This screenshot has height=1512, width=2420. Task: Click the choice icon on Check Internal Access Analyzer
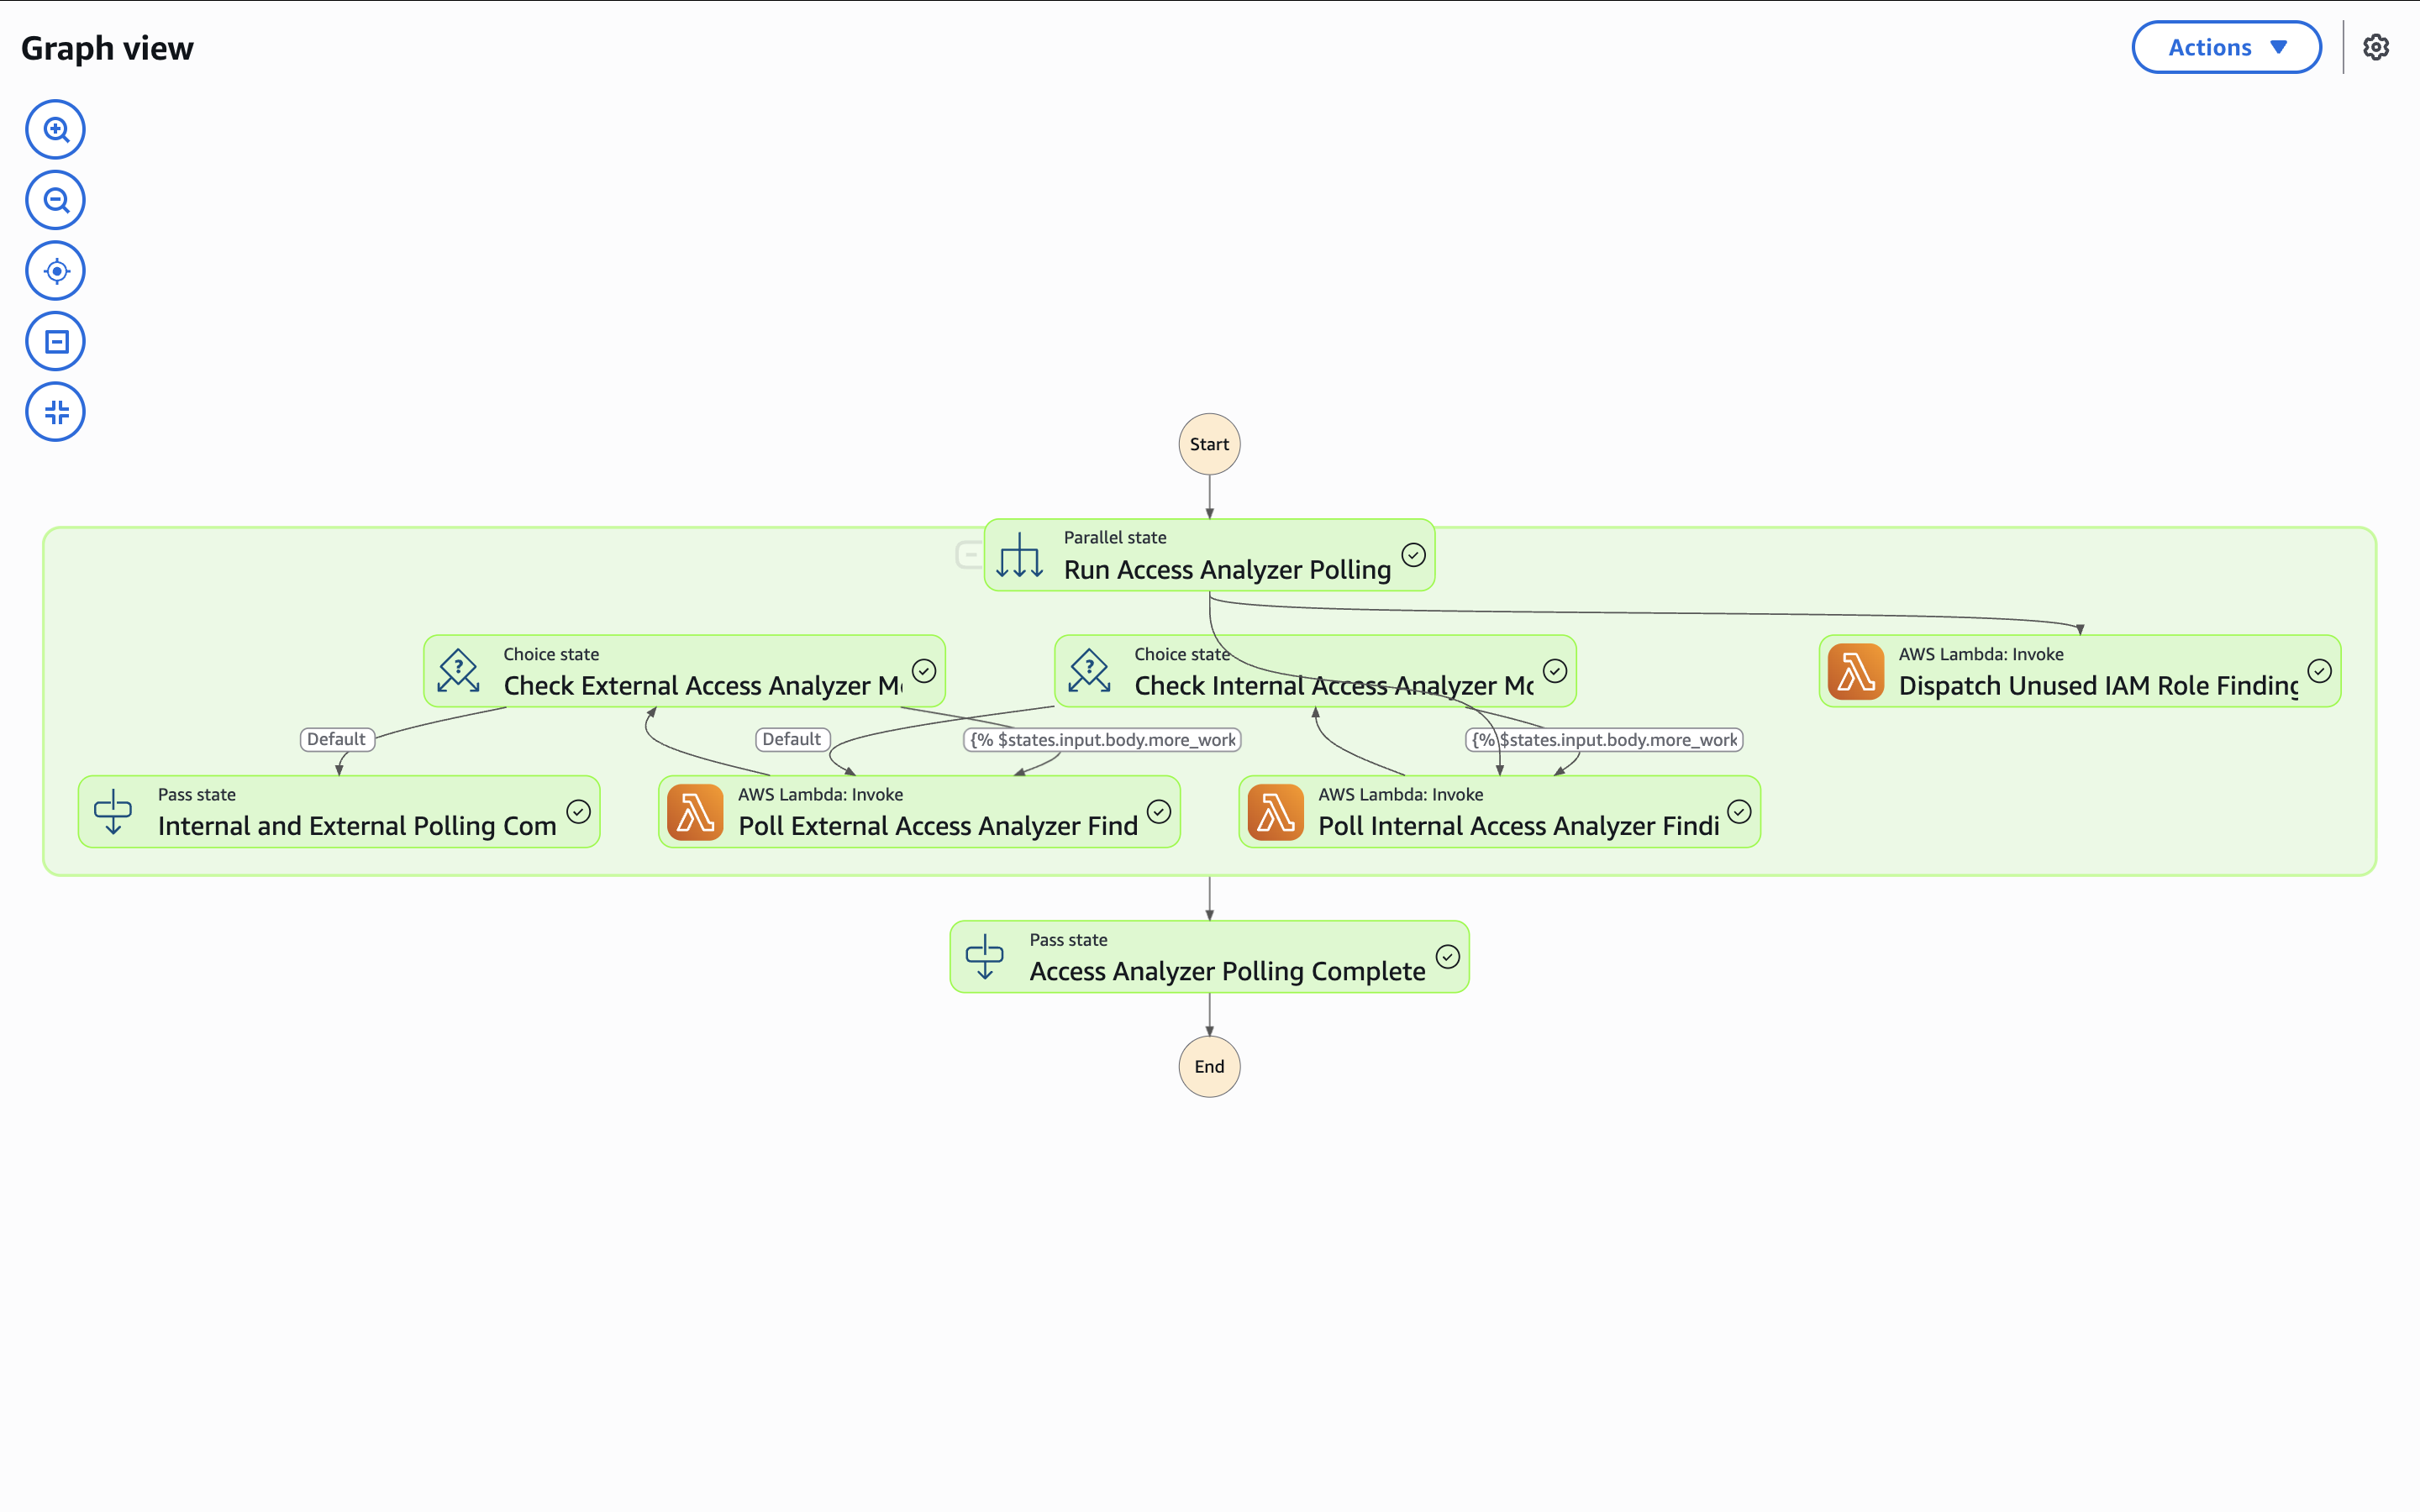pos(1089,671)
